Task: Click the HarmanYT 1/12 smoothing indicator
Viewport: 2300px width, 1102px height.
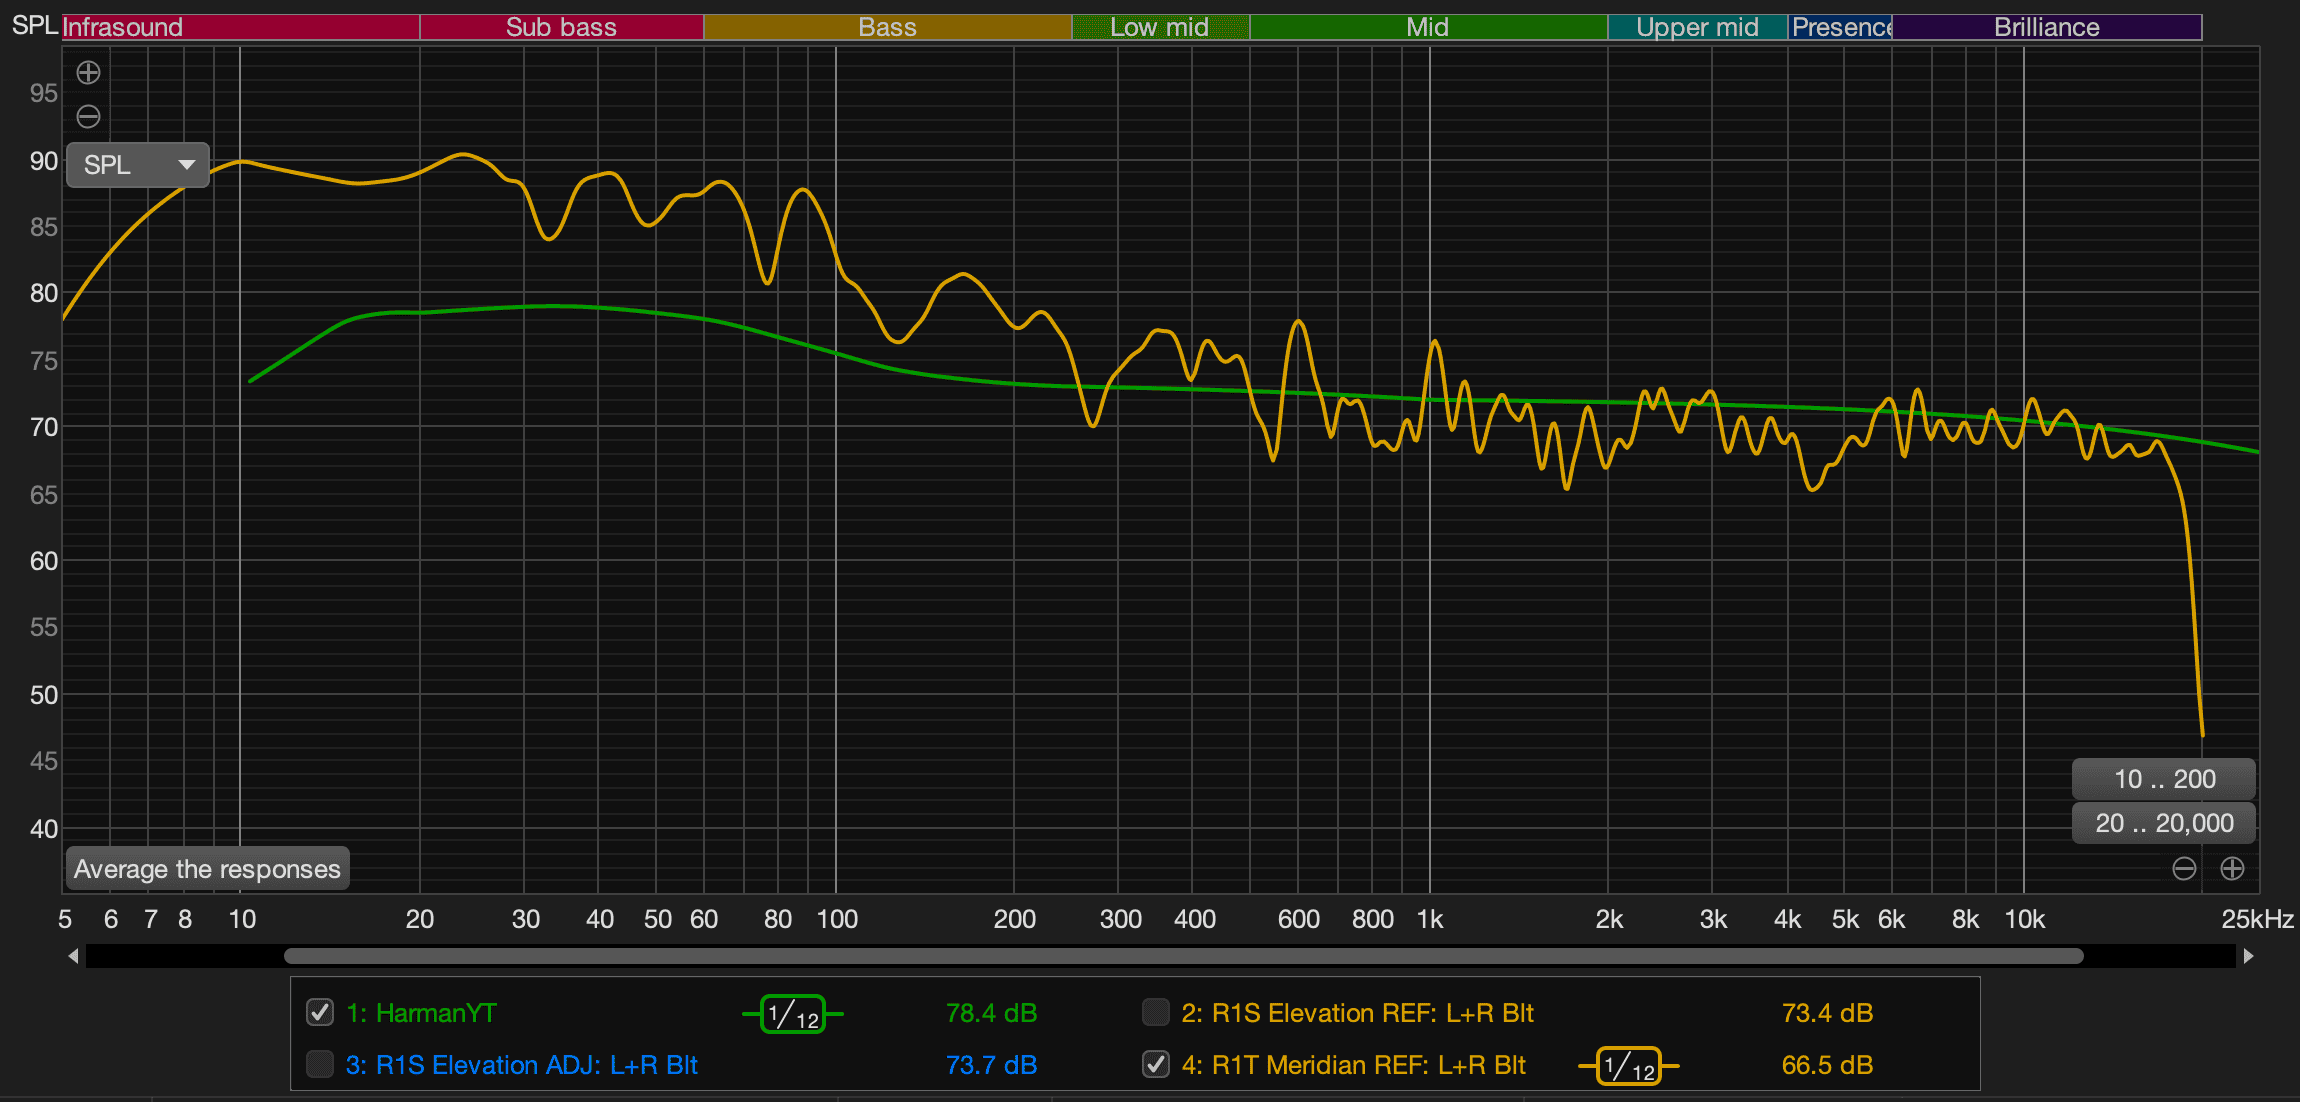Action: [x=793, y=1014]
